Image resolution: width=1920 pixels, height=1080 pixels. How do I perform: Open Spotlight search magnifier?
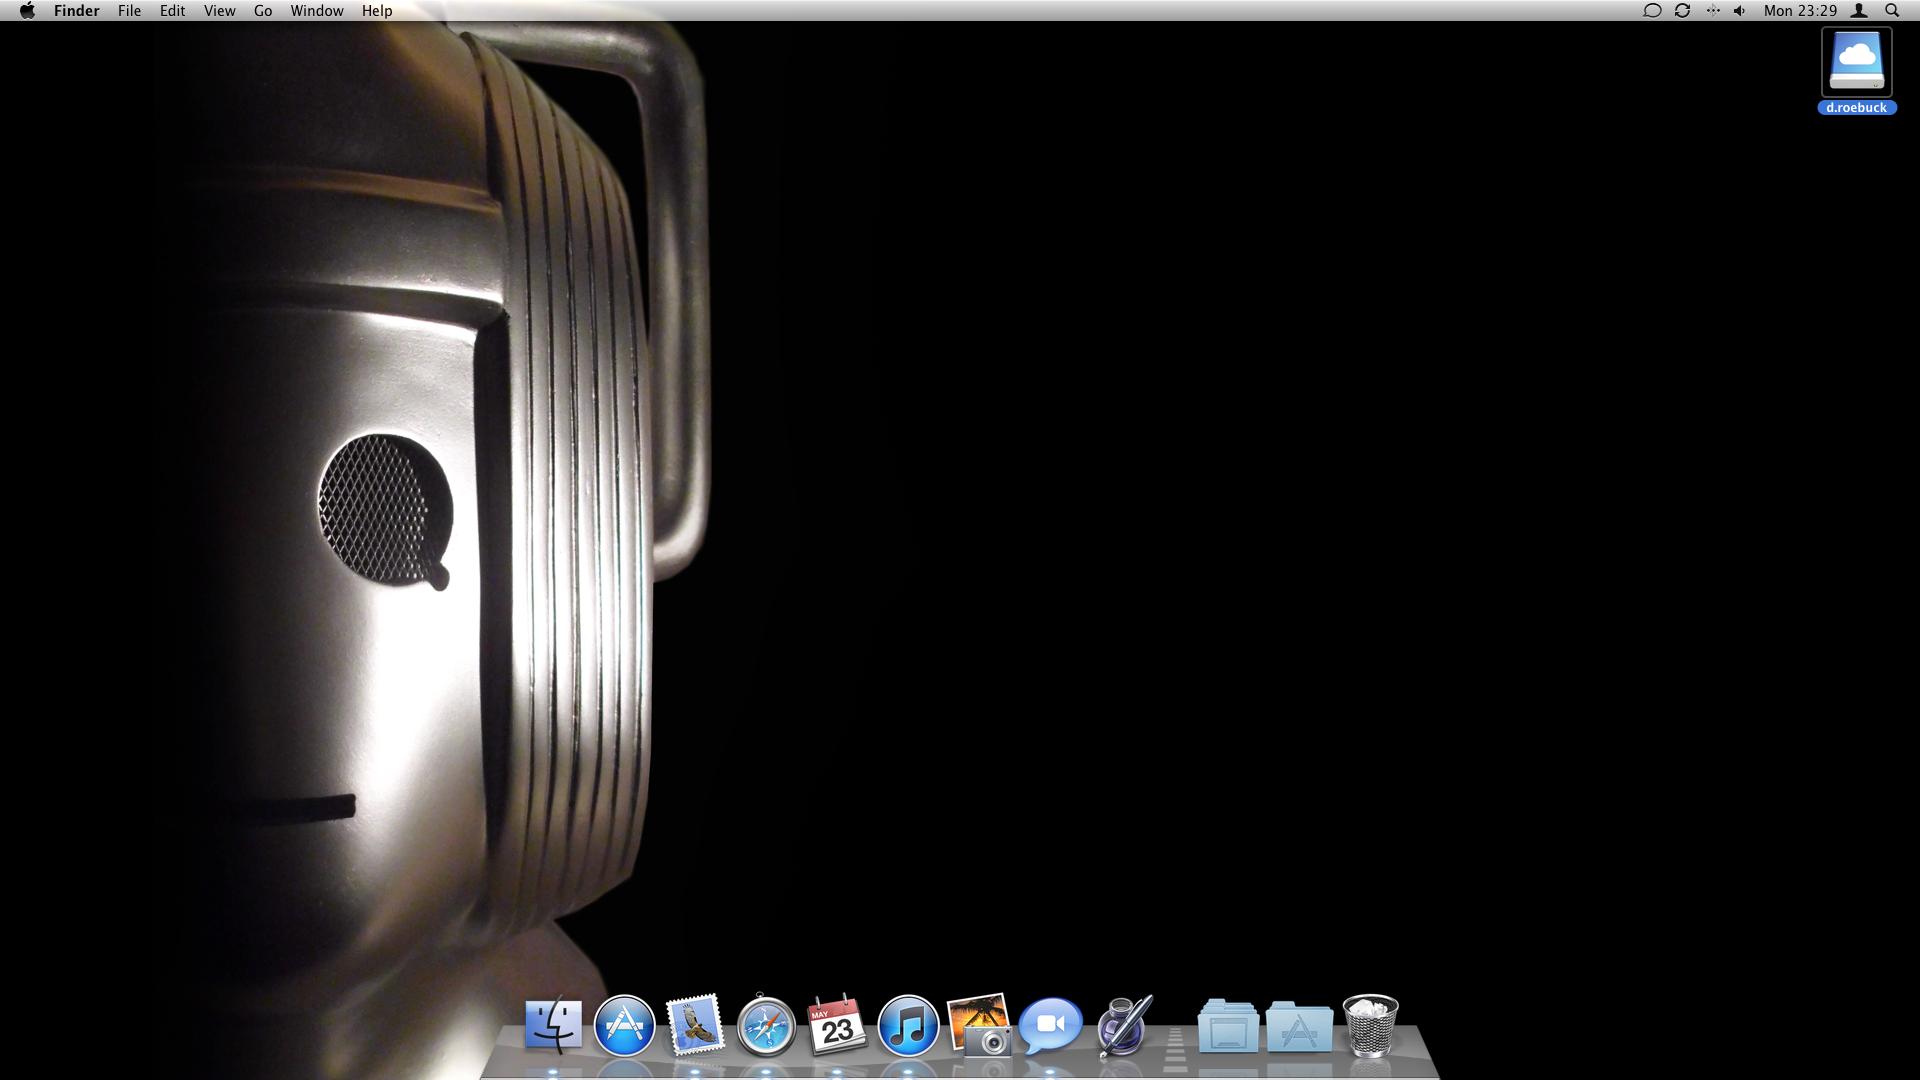coord(1892,11)
